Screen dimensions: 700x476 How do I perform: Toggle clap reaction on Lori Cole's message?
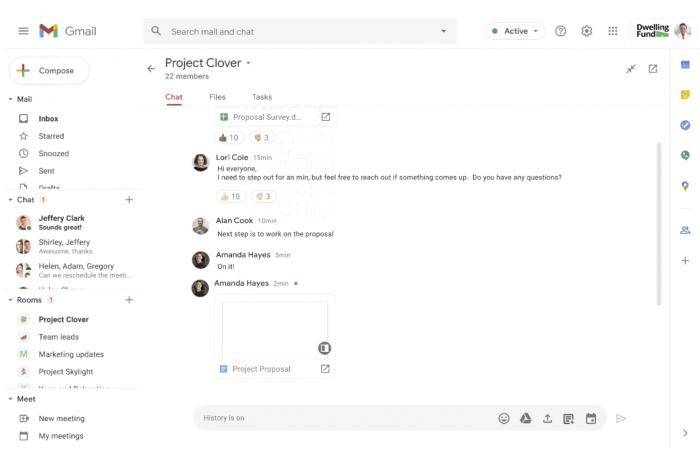tap(264, 196)
